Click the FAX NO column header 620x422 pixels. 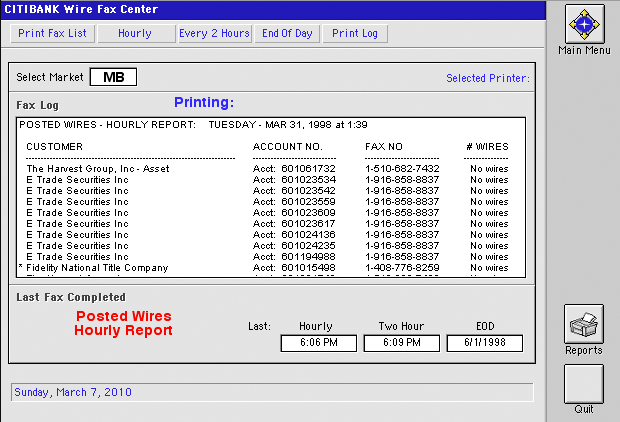(x=384, y=147)
